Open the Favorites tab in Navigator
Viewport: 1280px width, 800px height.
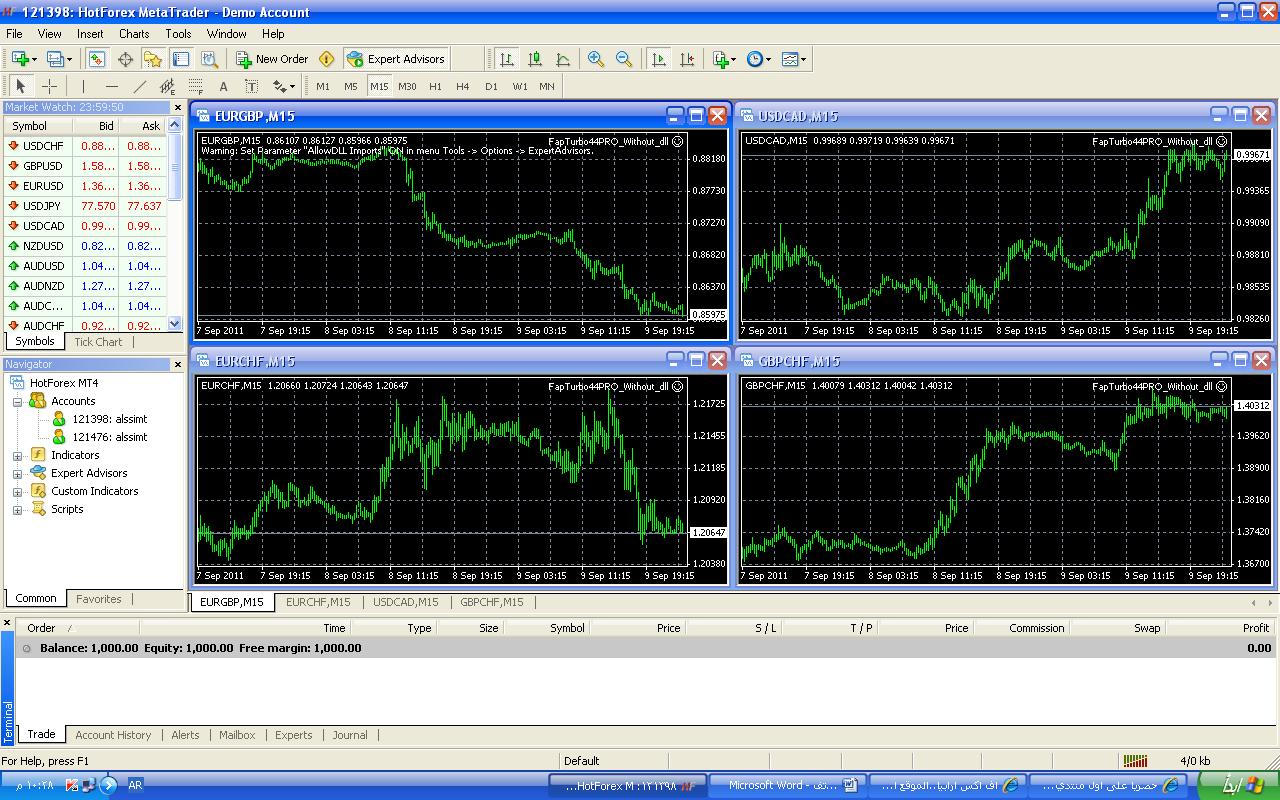99,599
